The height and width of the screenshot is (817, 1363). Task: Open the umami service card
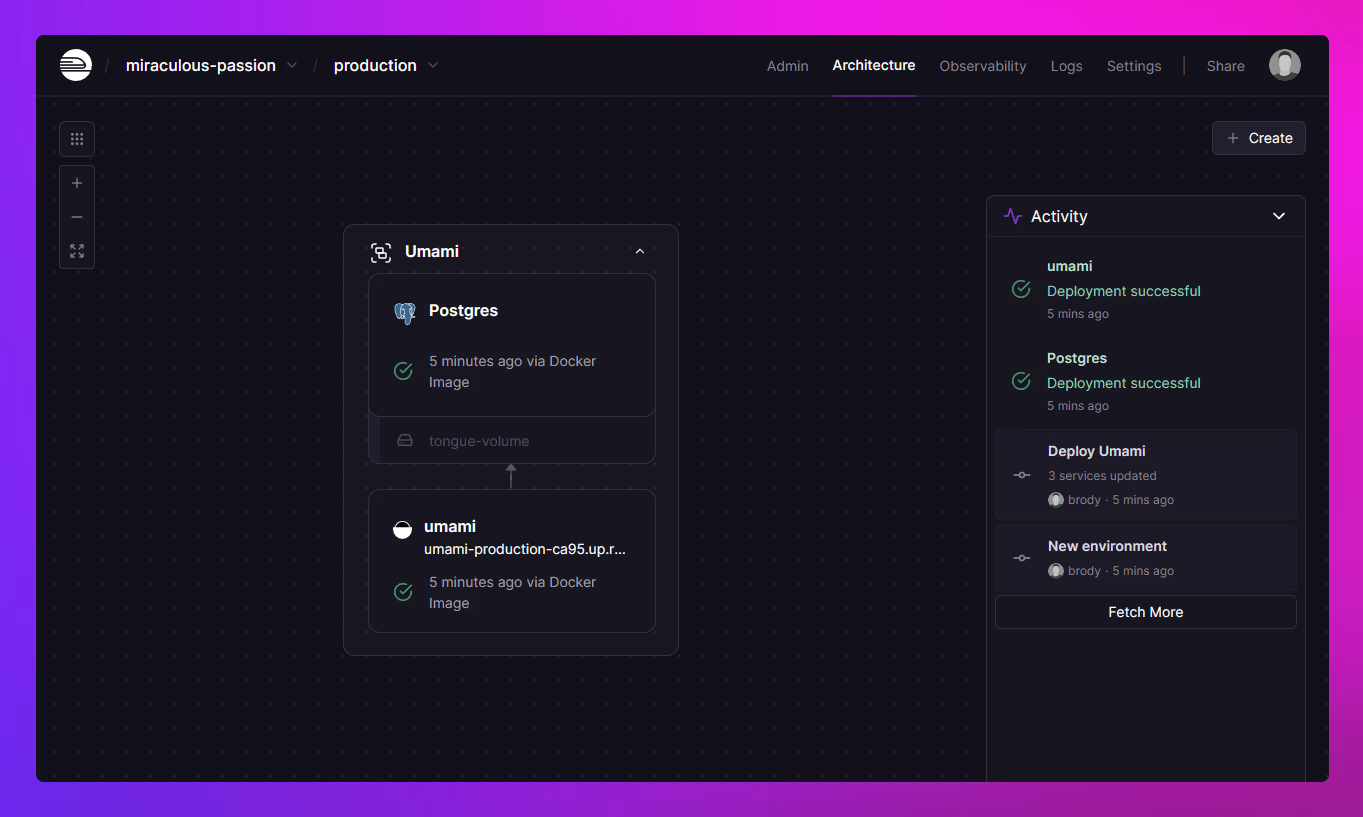tap(512, 561)
